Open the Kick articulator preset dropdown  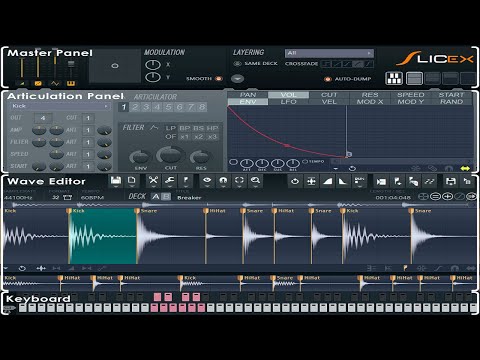tap(60, 106)
